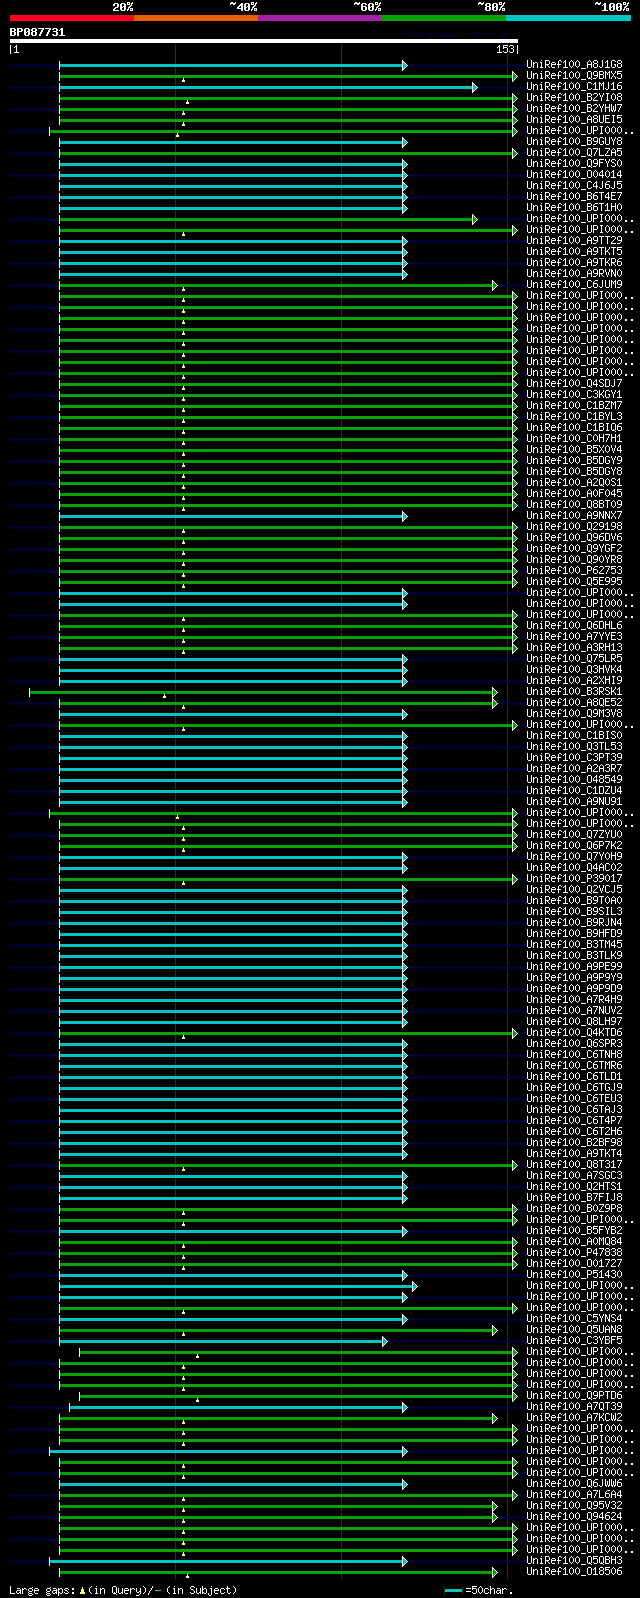Select hit UniRef100_Q9PTD6
The height and width of the screenshot is (1598, 640).
pyautogui.click(x=574, y=1396)
